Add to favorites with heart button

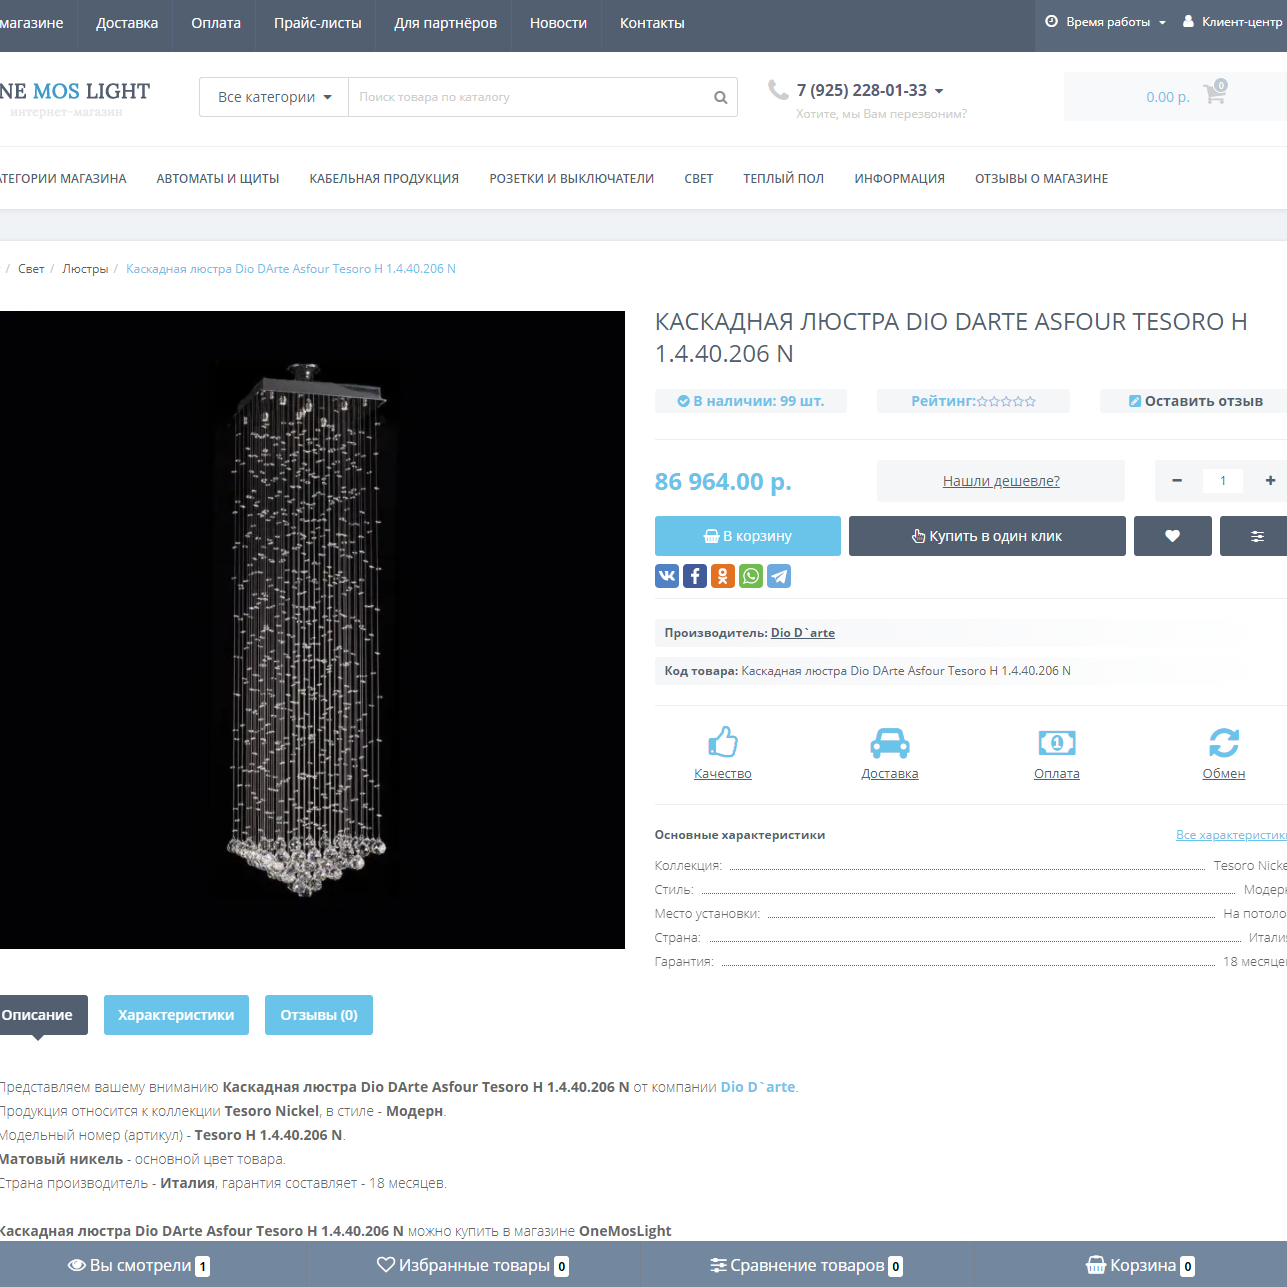[x=1172, y=536]
